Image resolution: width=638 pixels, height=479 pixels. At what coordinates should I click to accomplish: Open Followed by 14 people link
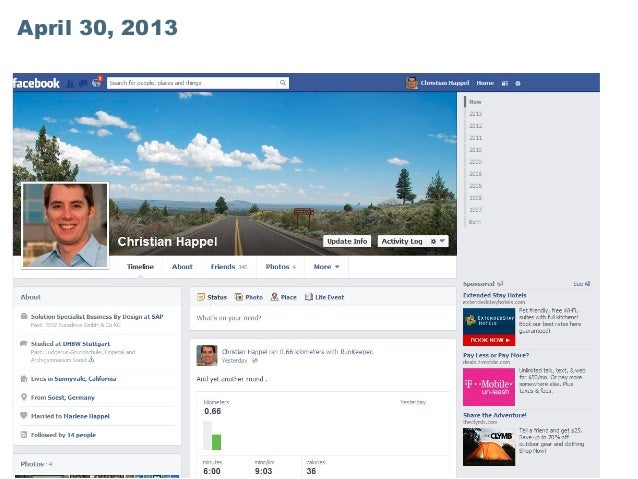63,435
